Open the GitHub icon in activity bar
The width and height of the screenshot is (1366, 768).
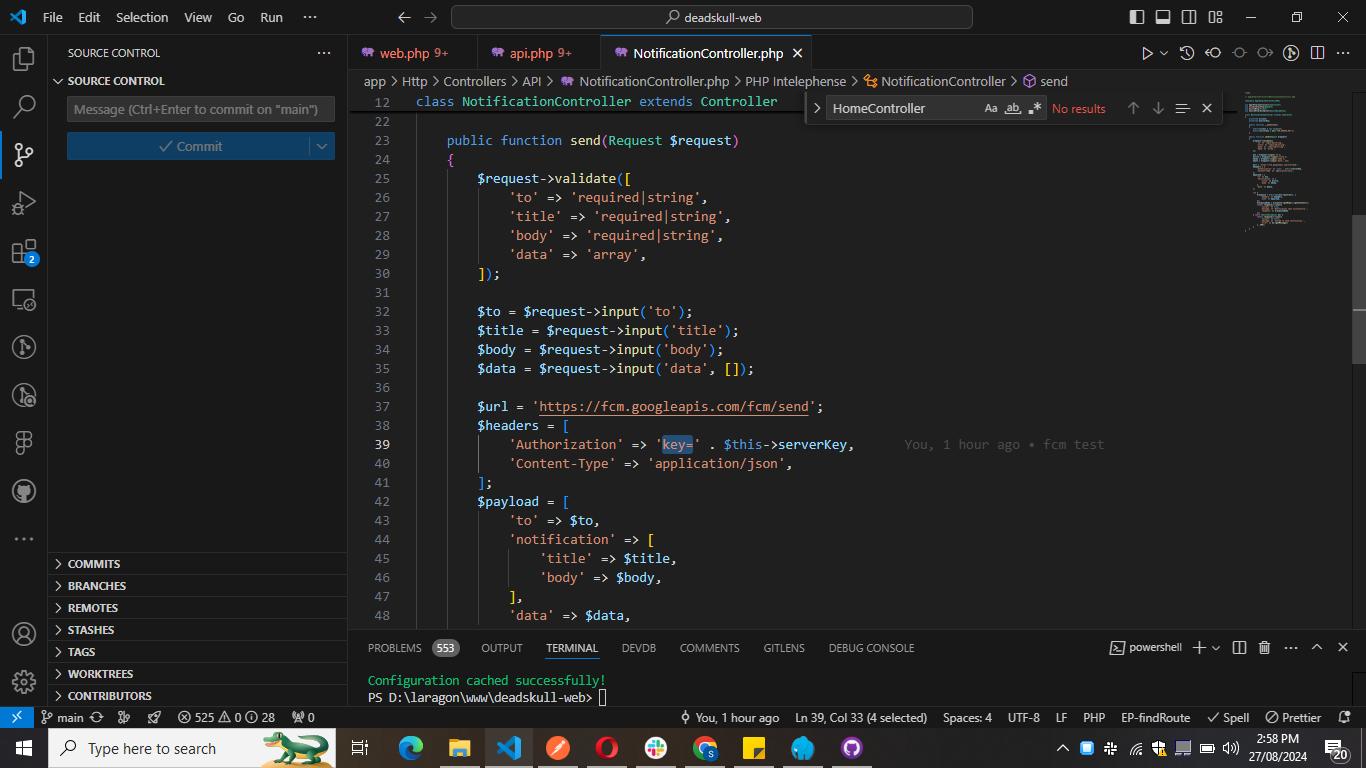24,491
